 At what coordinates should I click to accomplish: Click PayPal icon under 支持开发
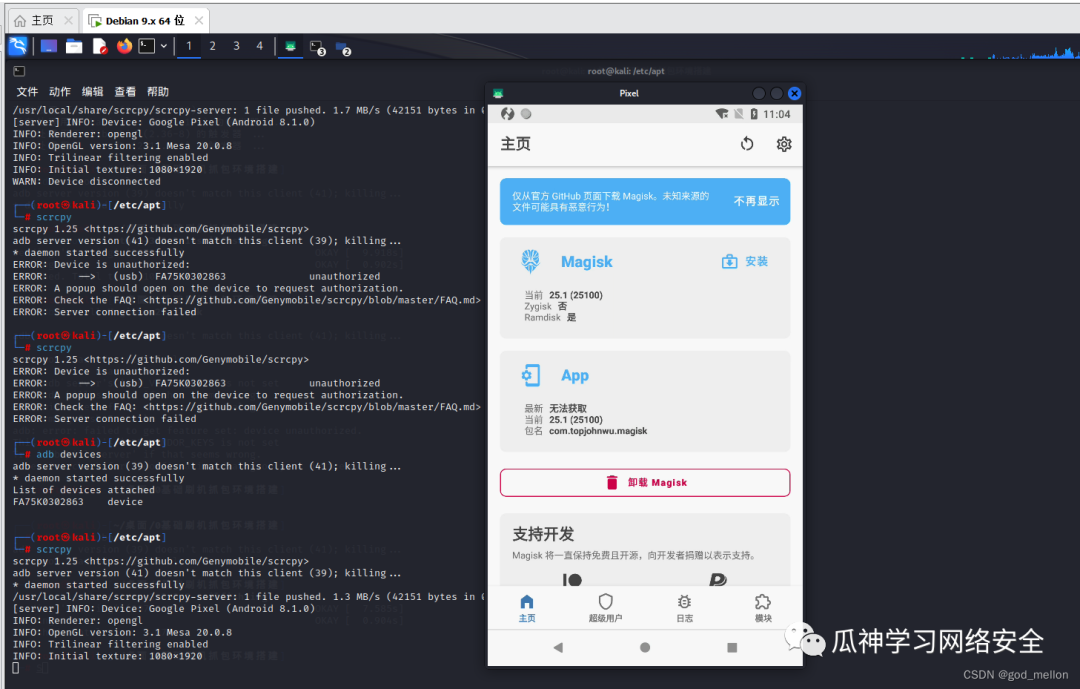[x=718, y=580]
